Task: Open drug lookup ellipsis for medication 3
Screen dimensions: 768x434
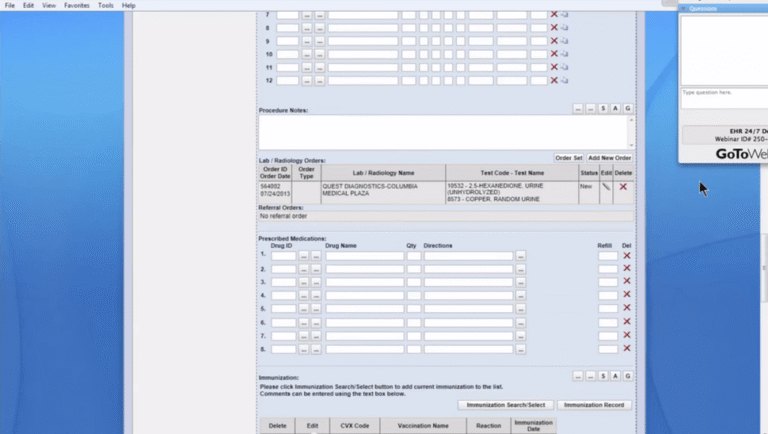Action: pyautogui.click(x=304, y=282)
